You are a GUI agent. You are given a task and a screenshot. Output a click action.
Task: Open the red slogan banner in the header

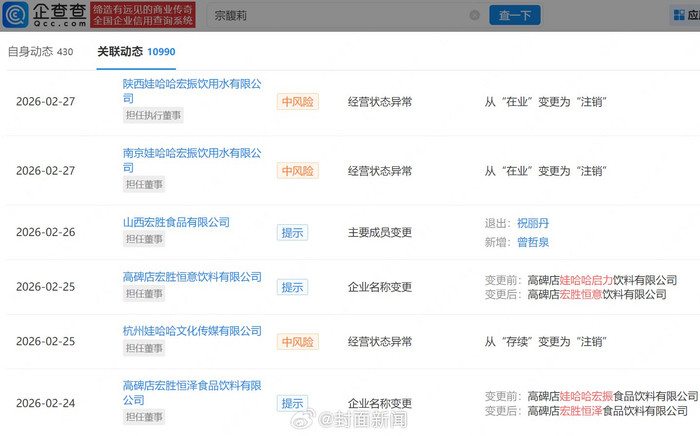click(143, 15)
